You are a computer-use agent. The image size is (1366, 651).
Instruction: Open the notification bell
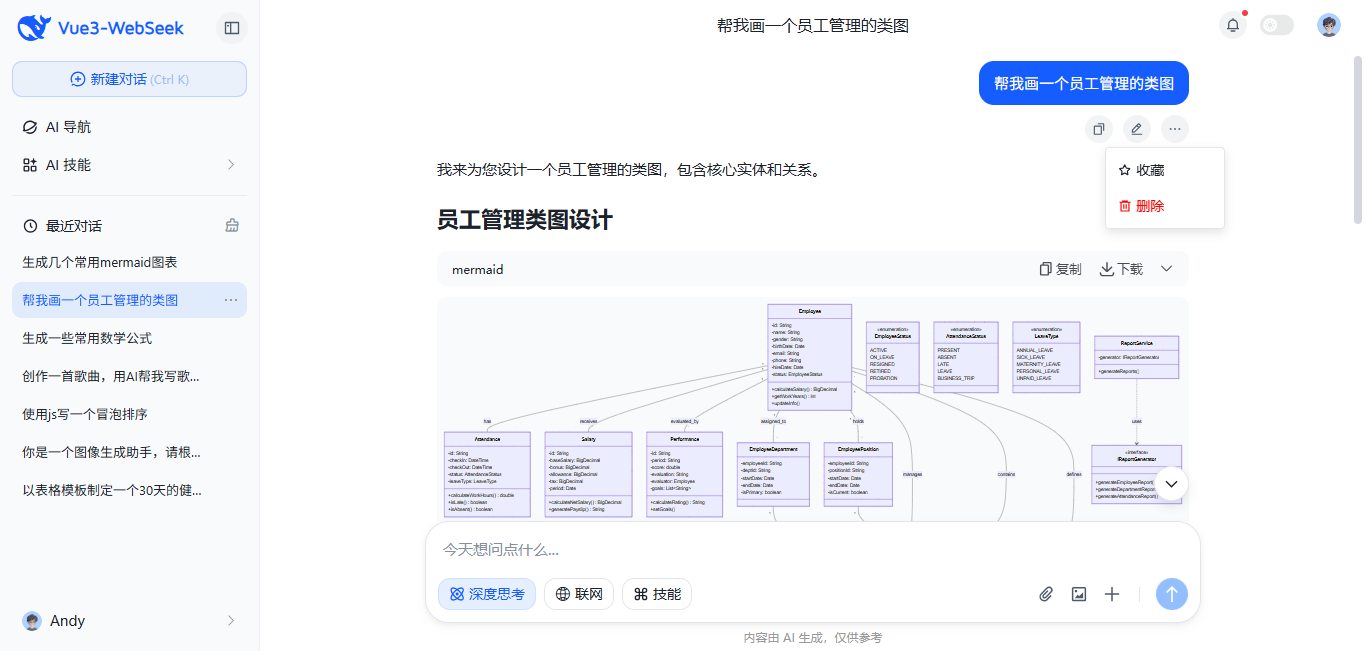[x=1232, y=25]
